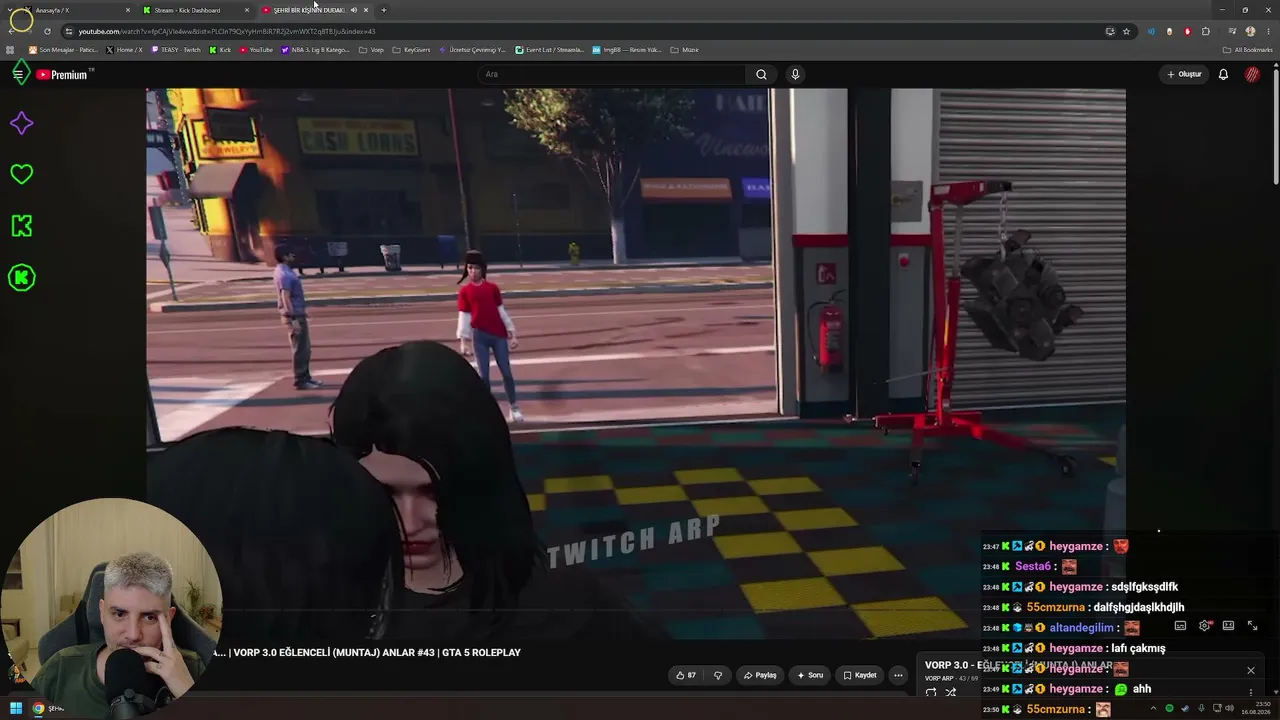Open the Chrome apps grid shortcut
This screenshot has height=720, width=1280.
point(11,50)
